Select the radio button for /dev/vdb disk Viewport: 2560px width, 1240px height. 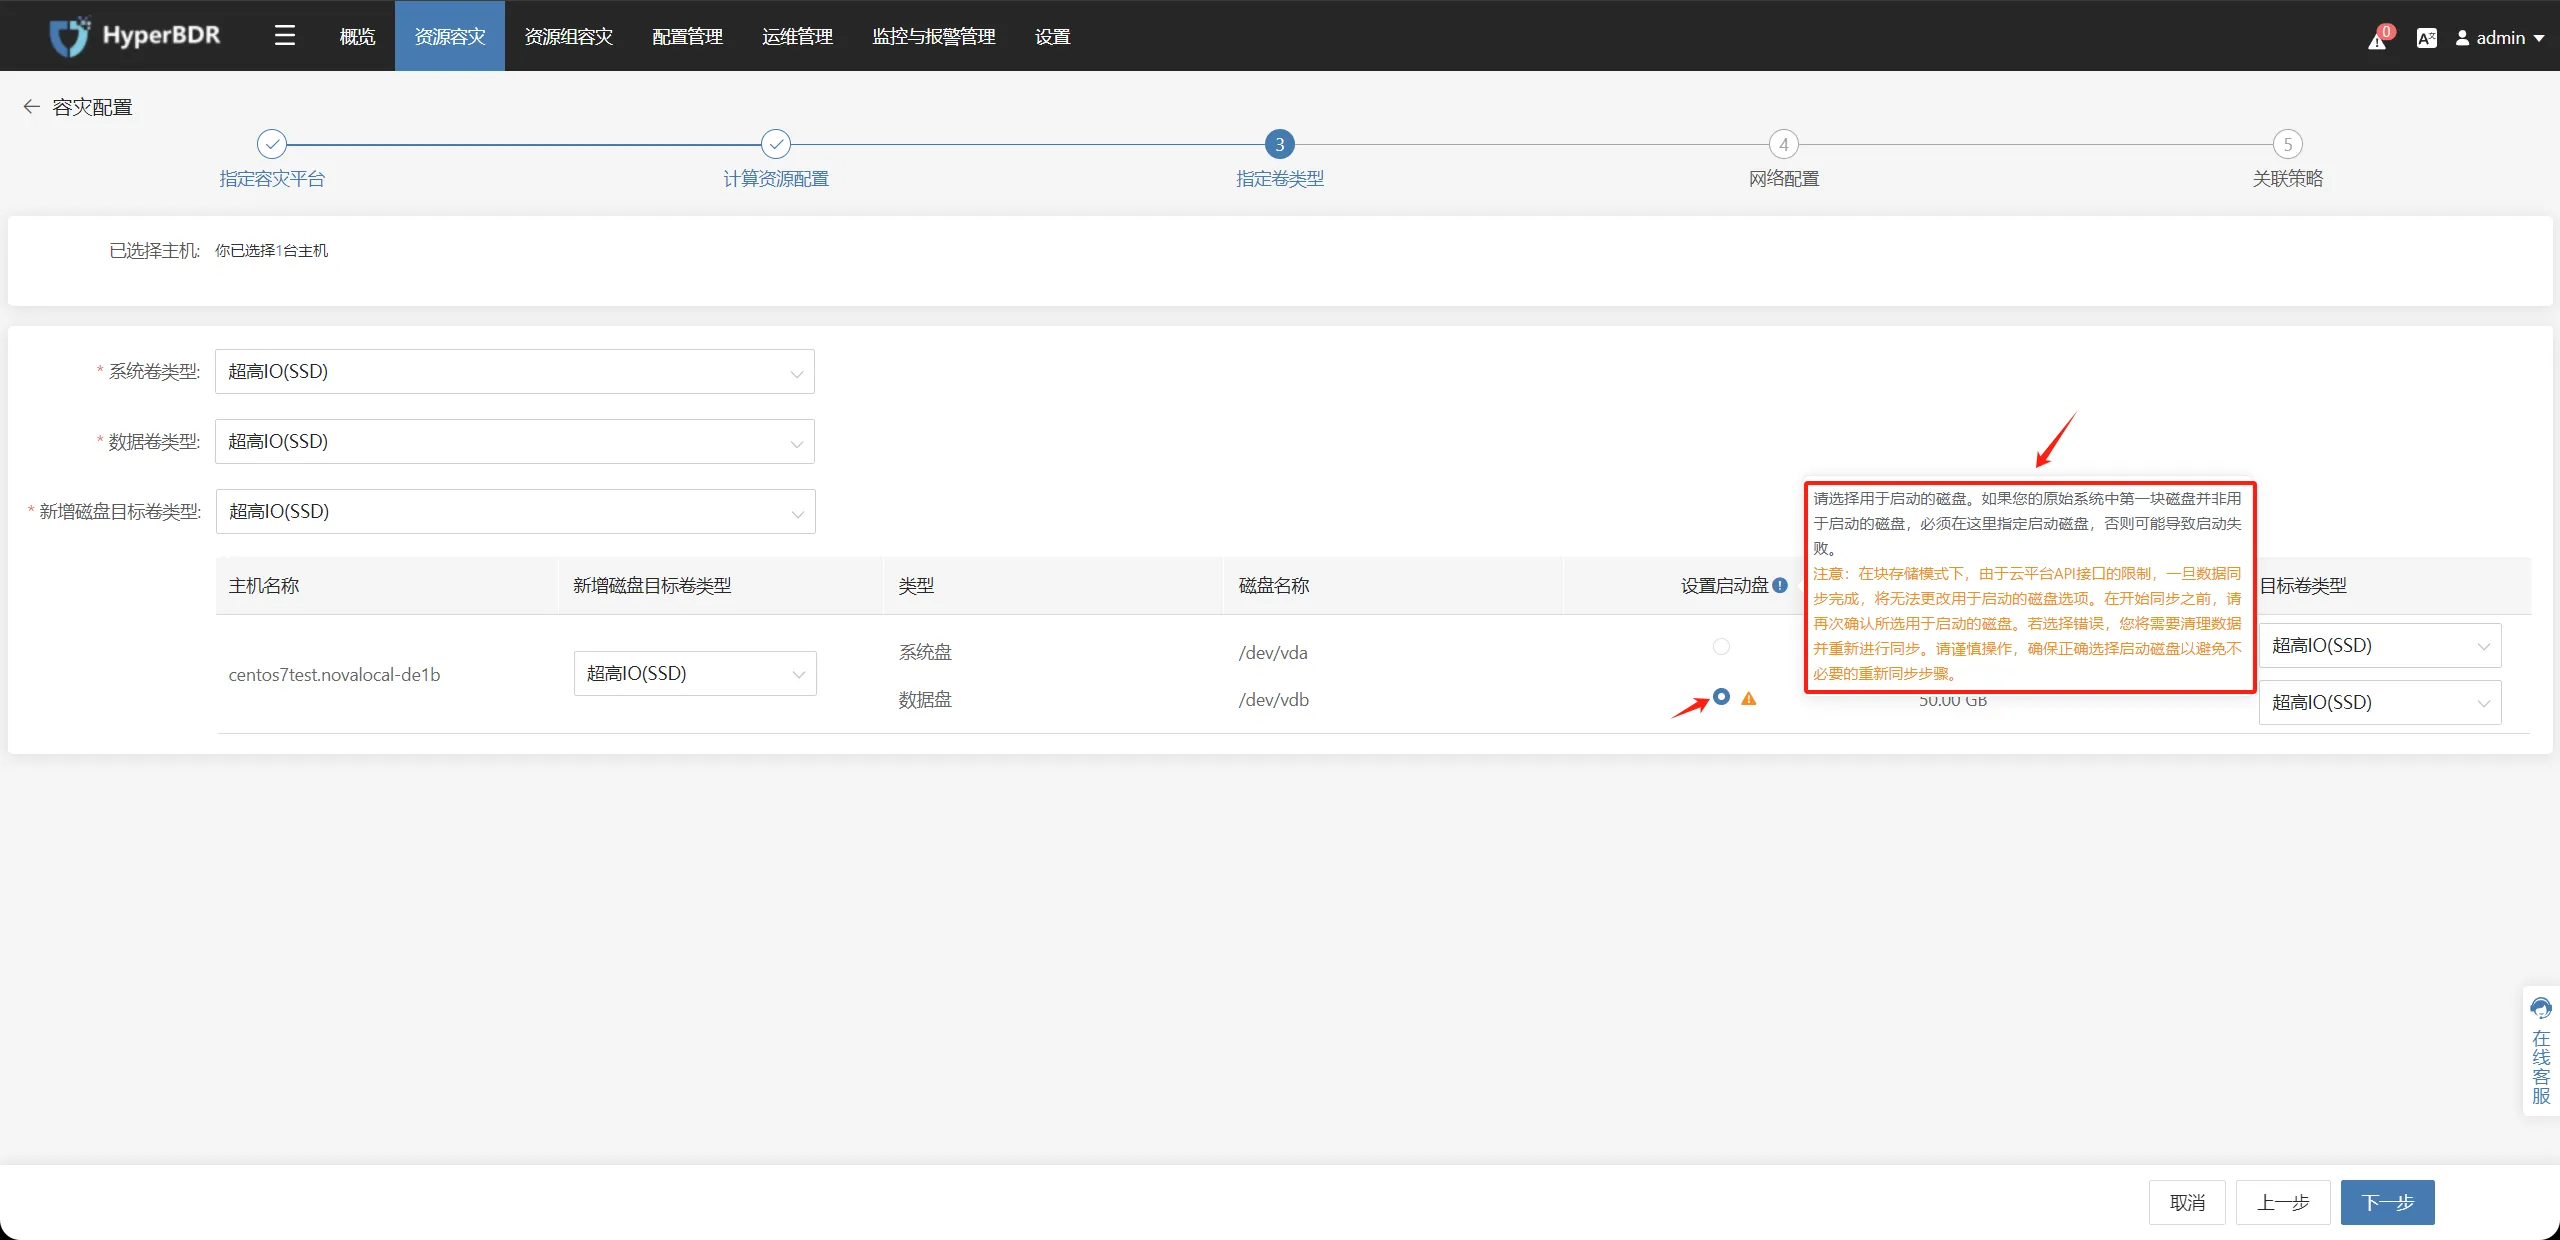tap(1721, 697)
